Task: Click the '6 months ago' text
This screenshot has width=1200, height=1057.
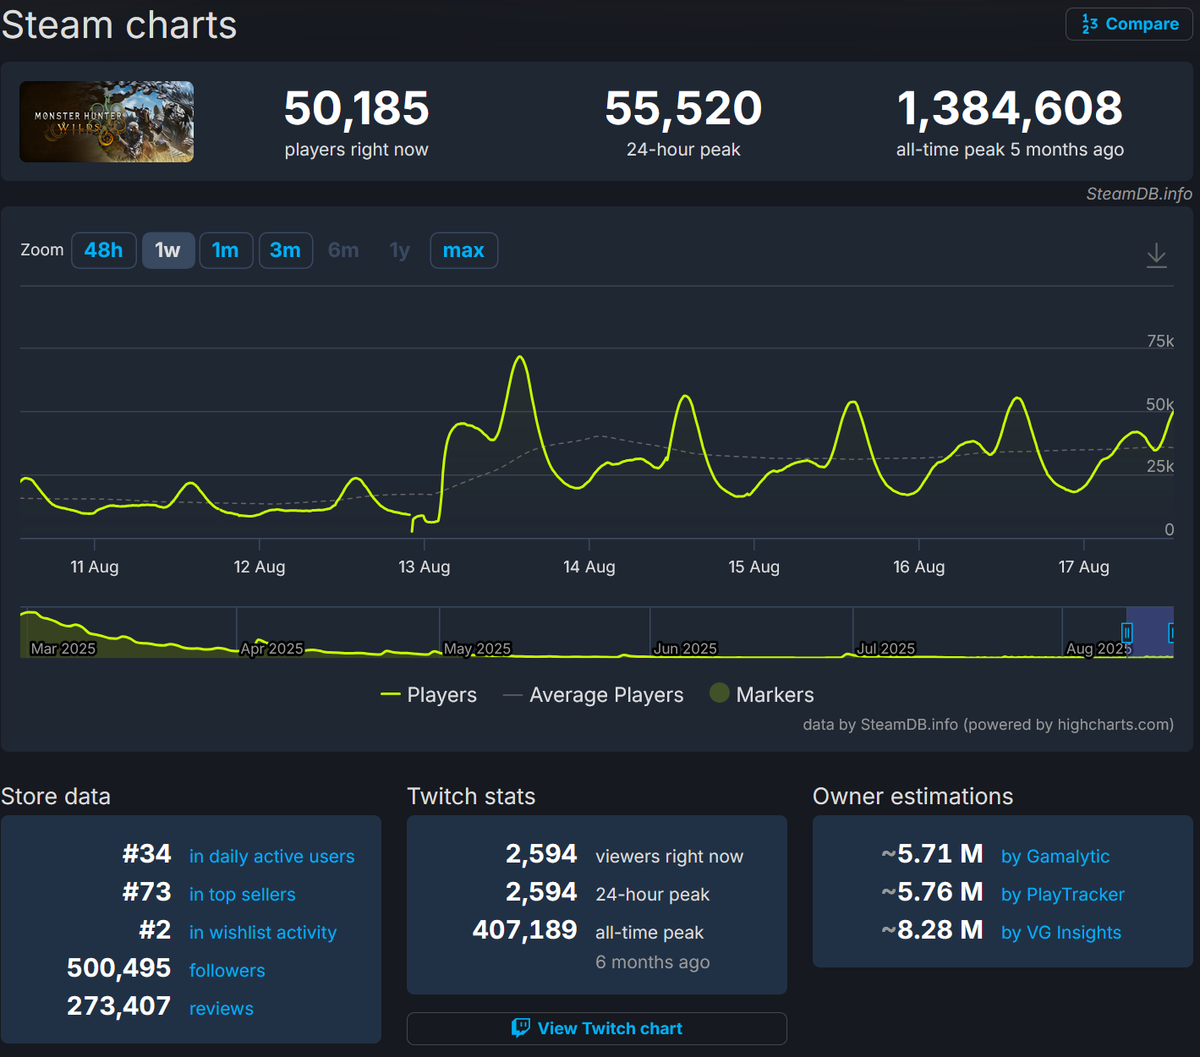Action: click(x=653, y=962)
